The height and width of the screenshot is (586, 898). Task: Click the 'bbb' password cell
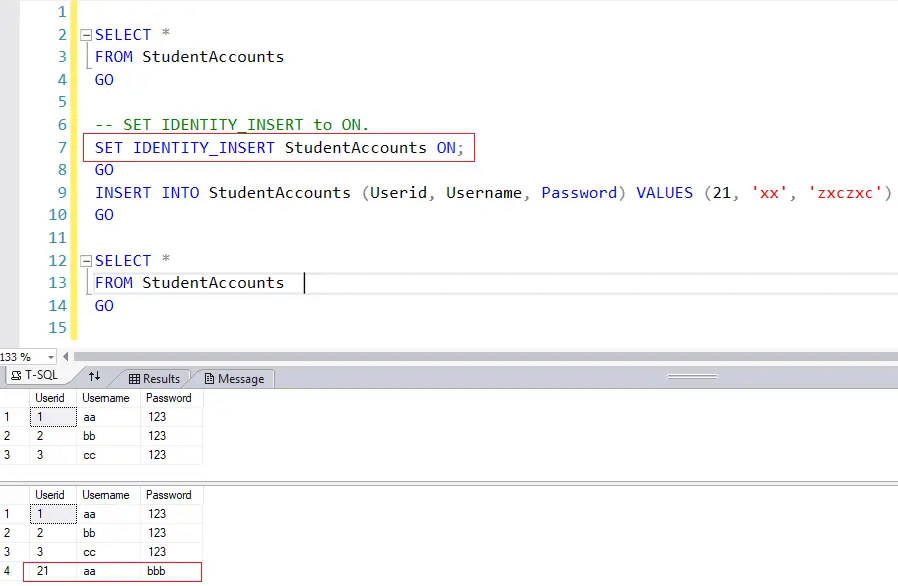tap(169, 571)
